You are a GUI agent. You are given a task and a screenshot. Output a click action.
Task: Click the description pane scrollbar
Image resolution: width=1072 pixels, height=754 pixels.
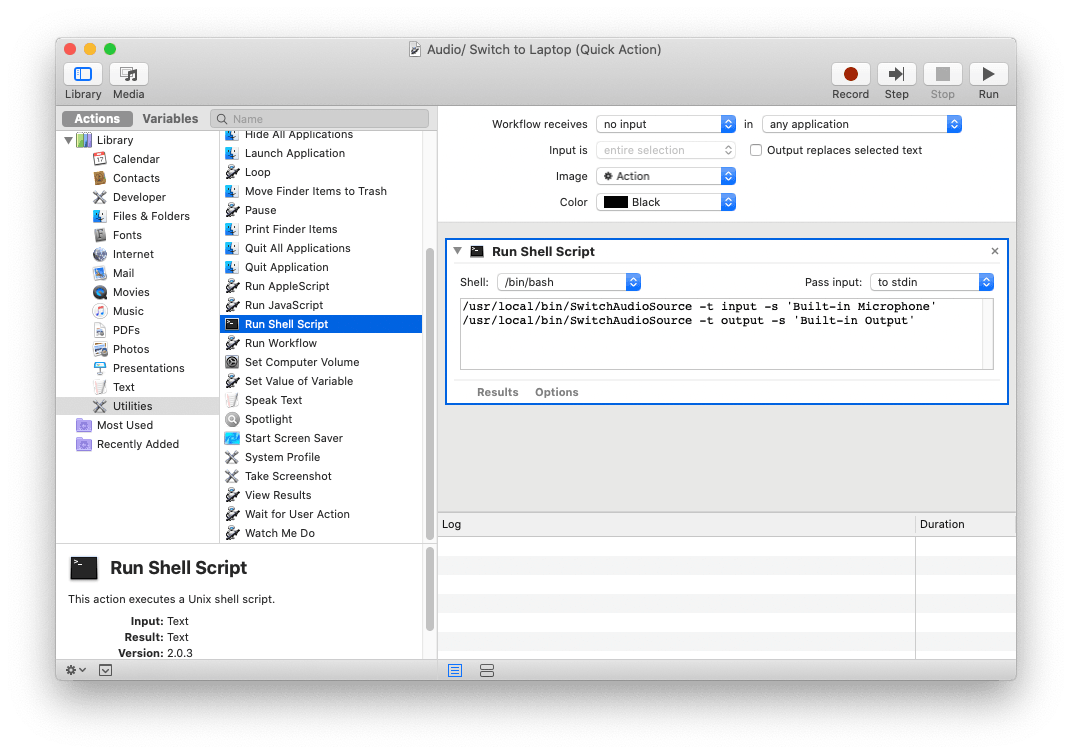[x=430, y=589]
